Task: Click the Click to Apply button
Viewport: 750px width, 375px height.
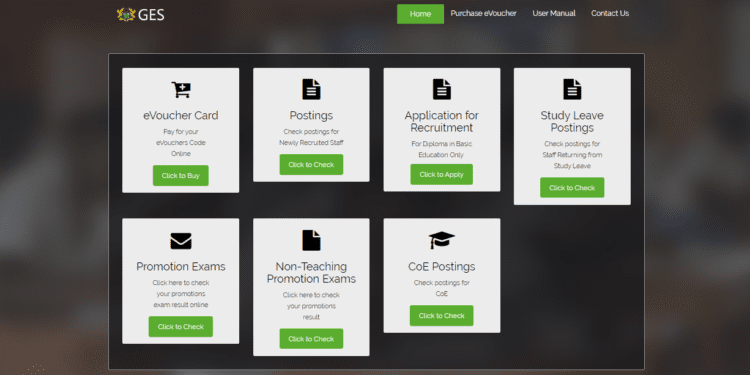Action: pyautogui.click(x=441, y=175)
